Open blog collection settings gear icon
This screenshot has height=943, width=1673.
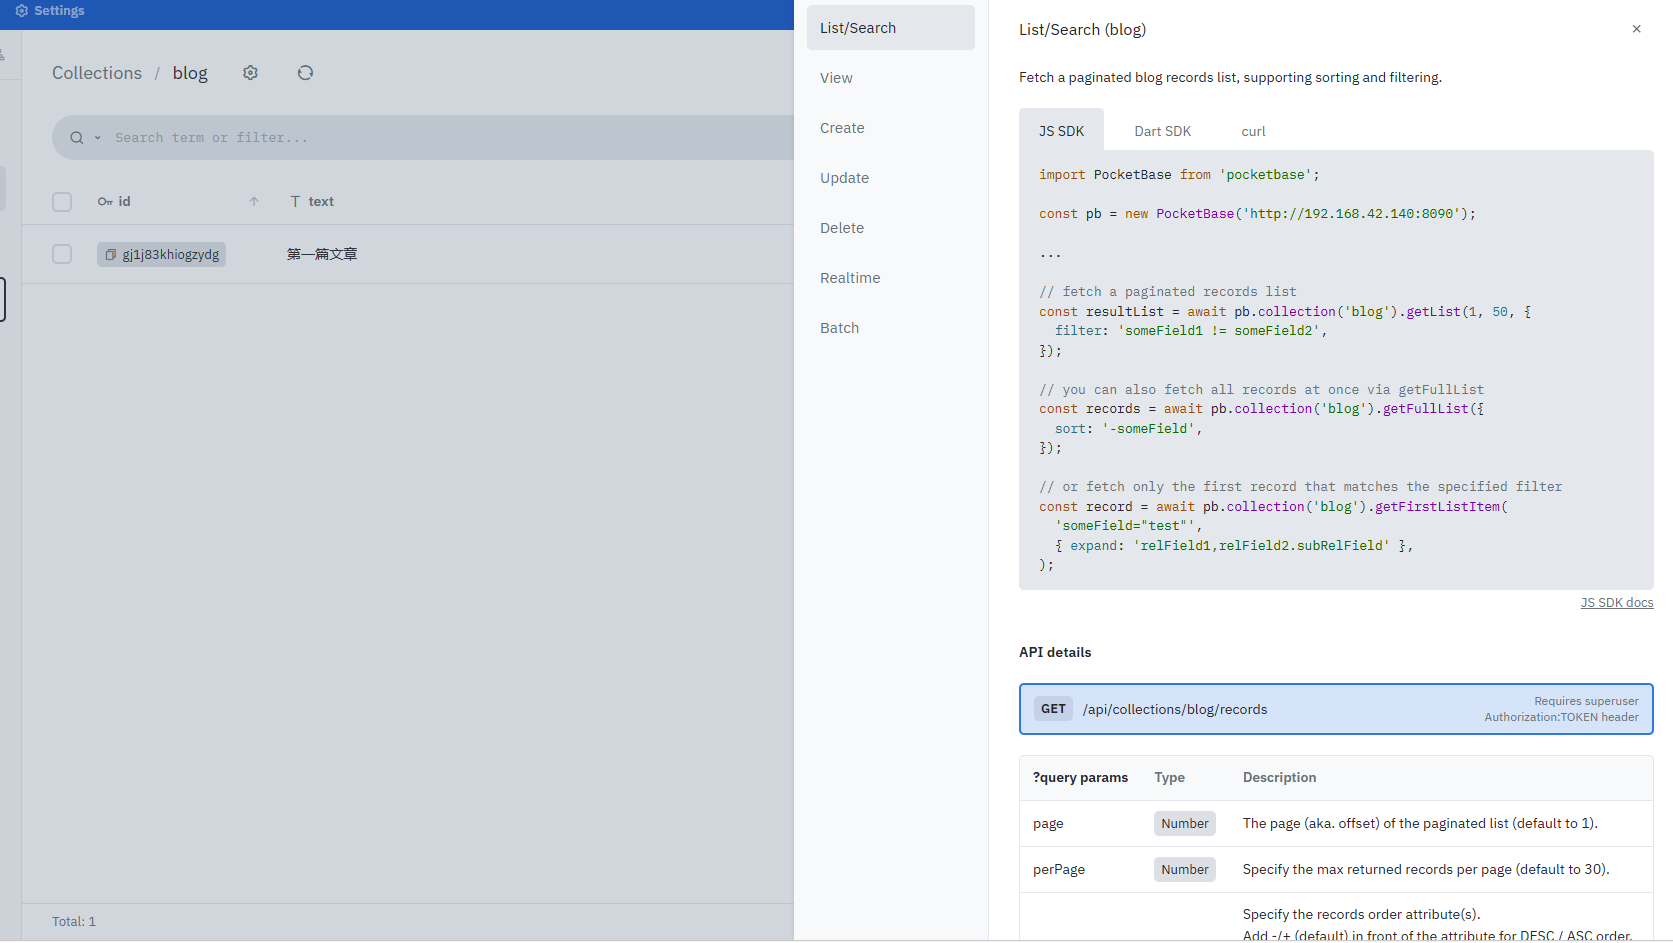pyautogui.click(x=250, y=73)
